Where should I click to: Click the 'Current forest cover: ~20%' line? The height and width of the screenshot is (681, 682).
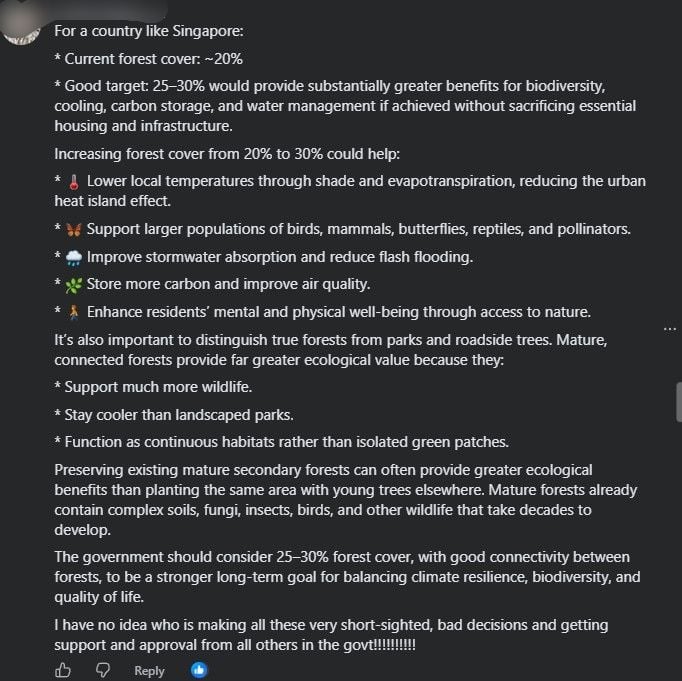(149, 59)
